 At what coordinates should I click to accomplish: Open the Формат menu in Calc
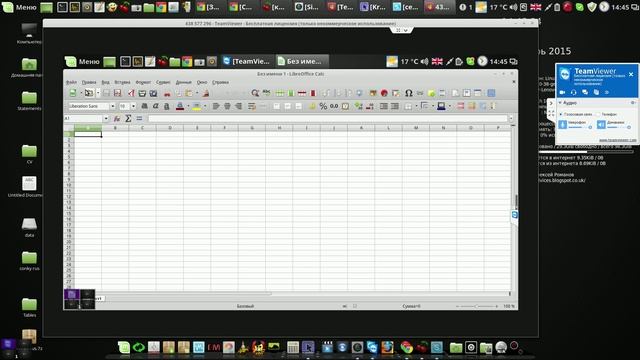click(143, 82)
